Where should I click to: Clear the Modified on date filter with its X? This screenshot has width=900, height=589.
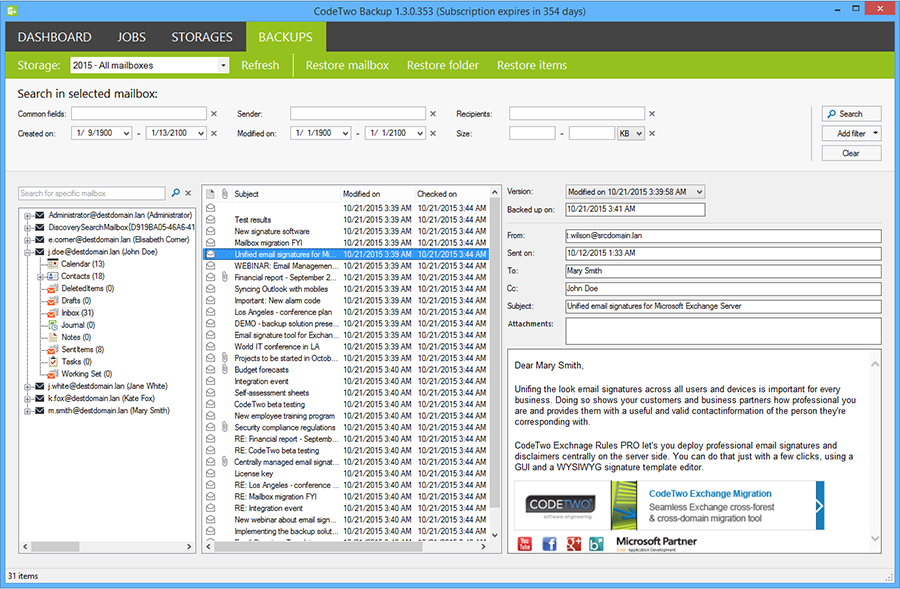(433, 133)
